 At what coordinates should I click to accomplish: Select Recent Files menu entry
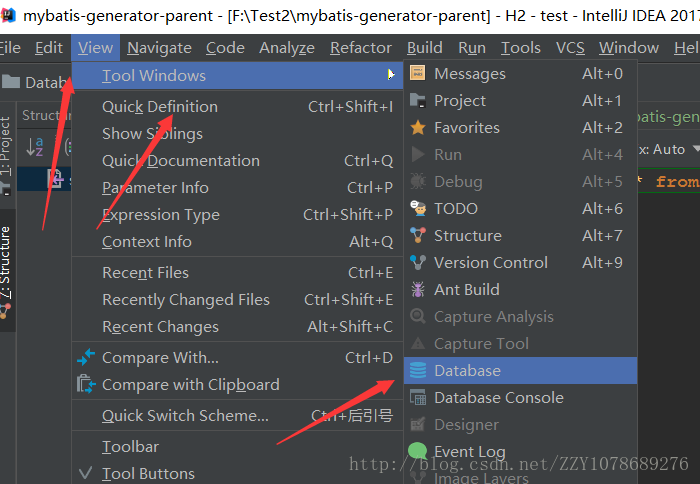[237, 273]
